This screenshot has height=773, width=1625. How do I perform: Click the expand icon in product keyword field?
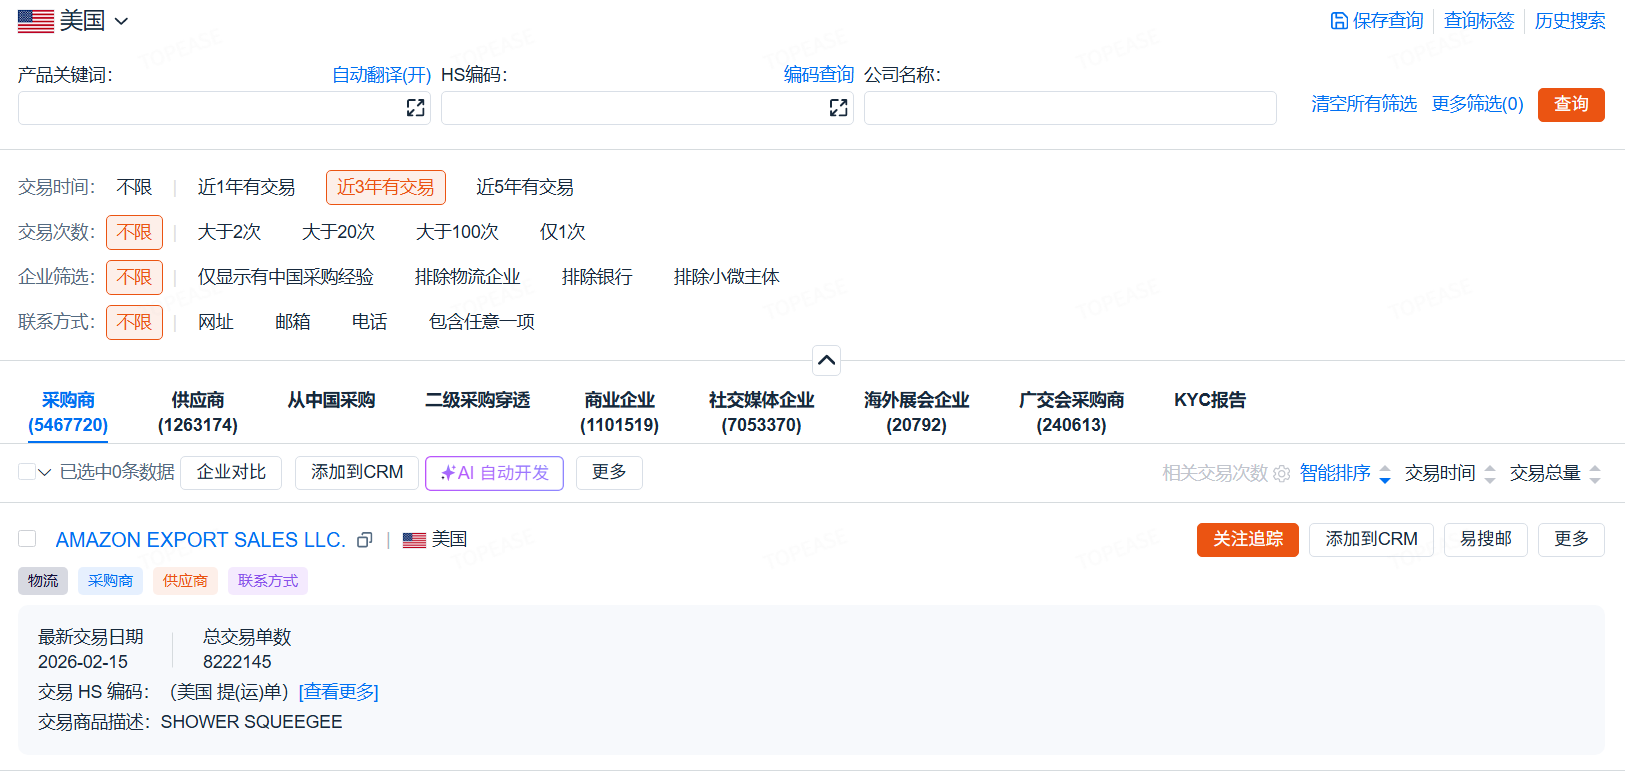415,108
